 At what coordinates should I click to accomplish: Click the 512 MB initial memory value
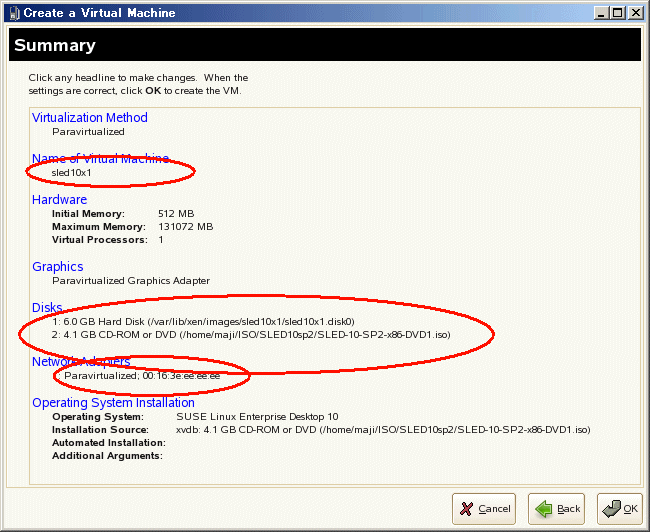[x=176, y=214]
